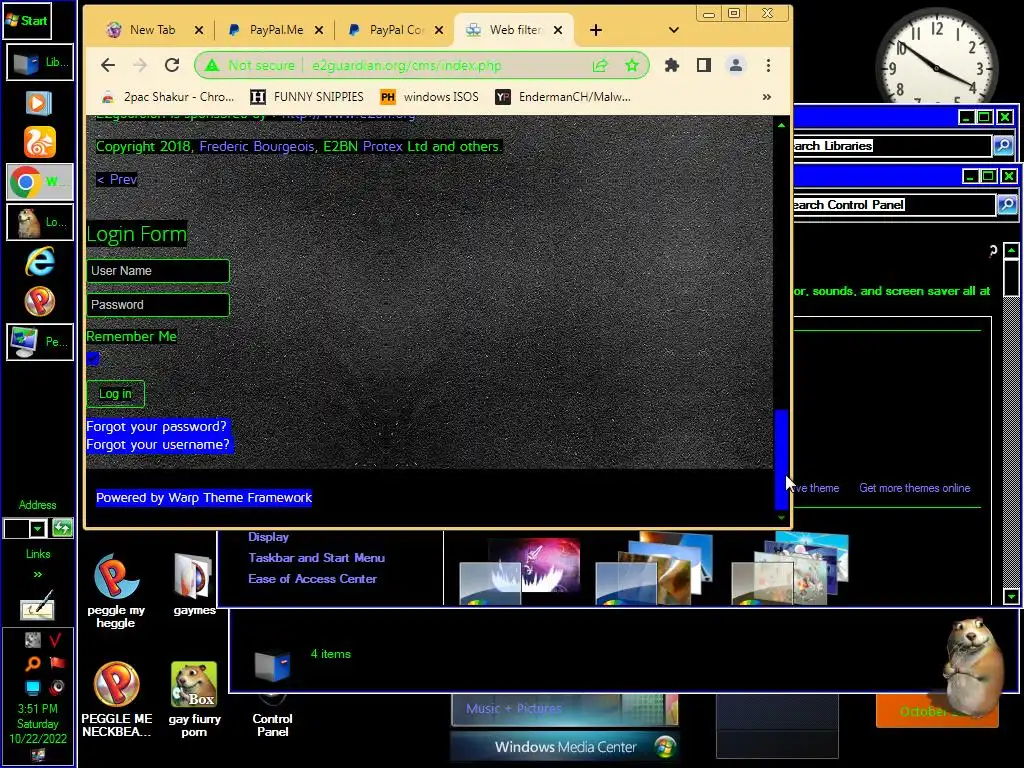This screenshot has width=1024, height=768.
Task: Open Chrome extensions puzzle icon
Action: click(671, 65)
